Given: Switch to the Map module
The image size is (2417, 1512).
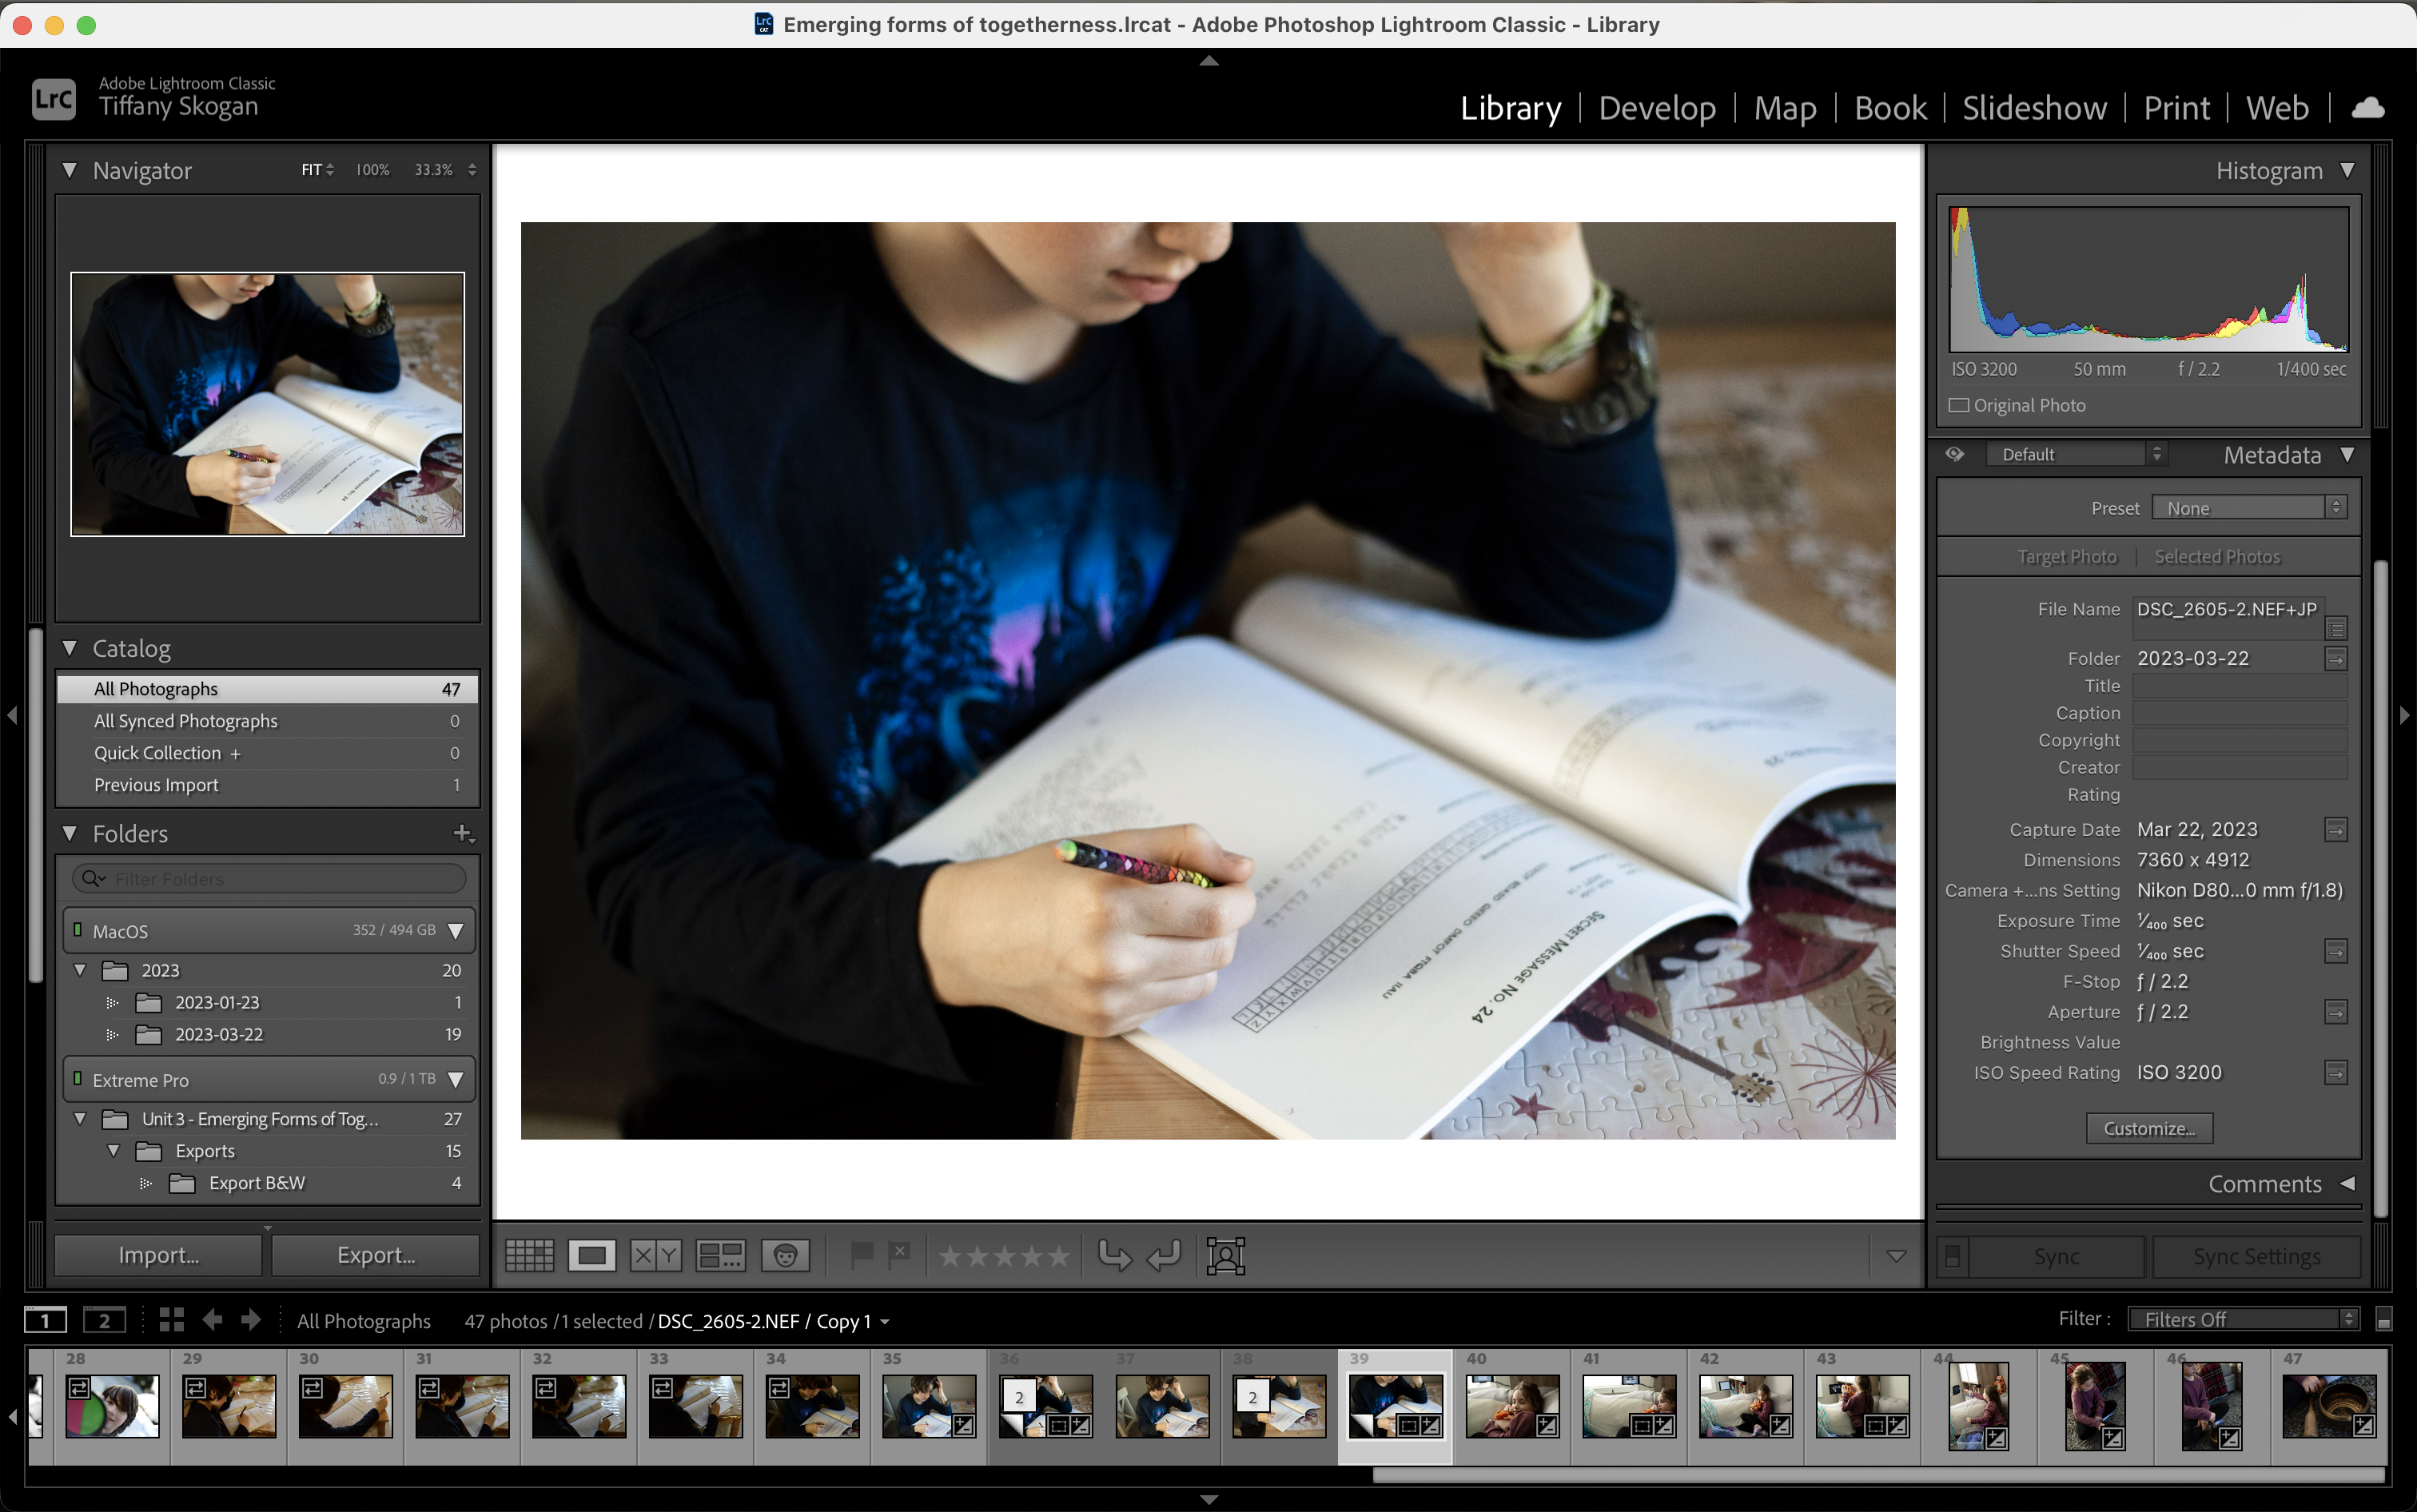Looking at the screenshot, I should coord(1785,108).
